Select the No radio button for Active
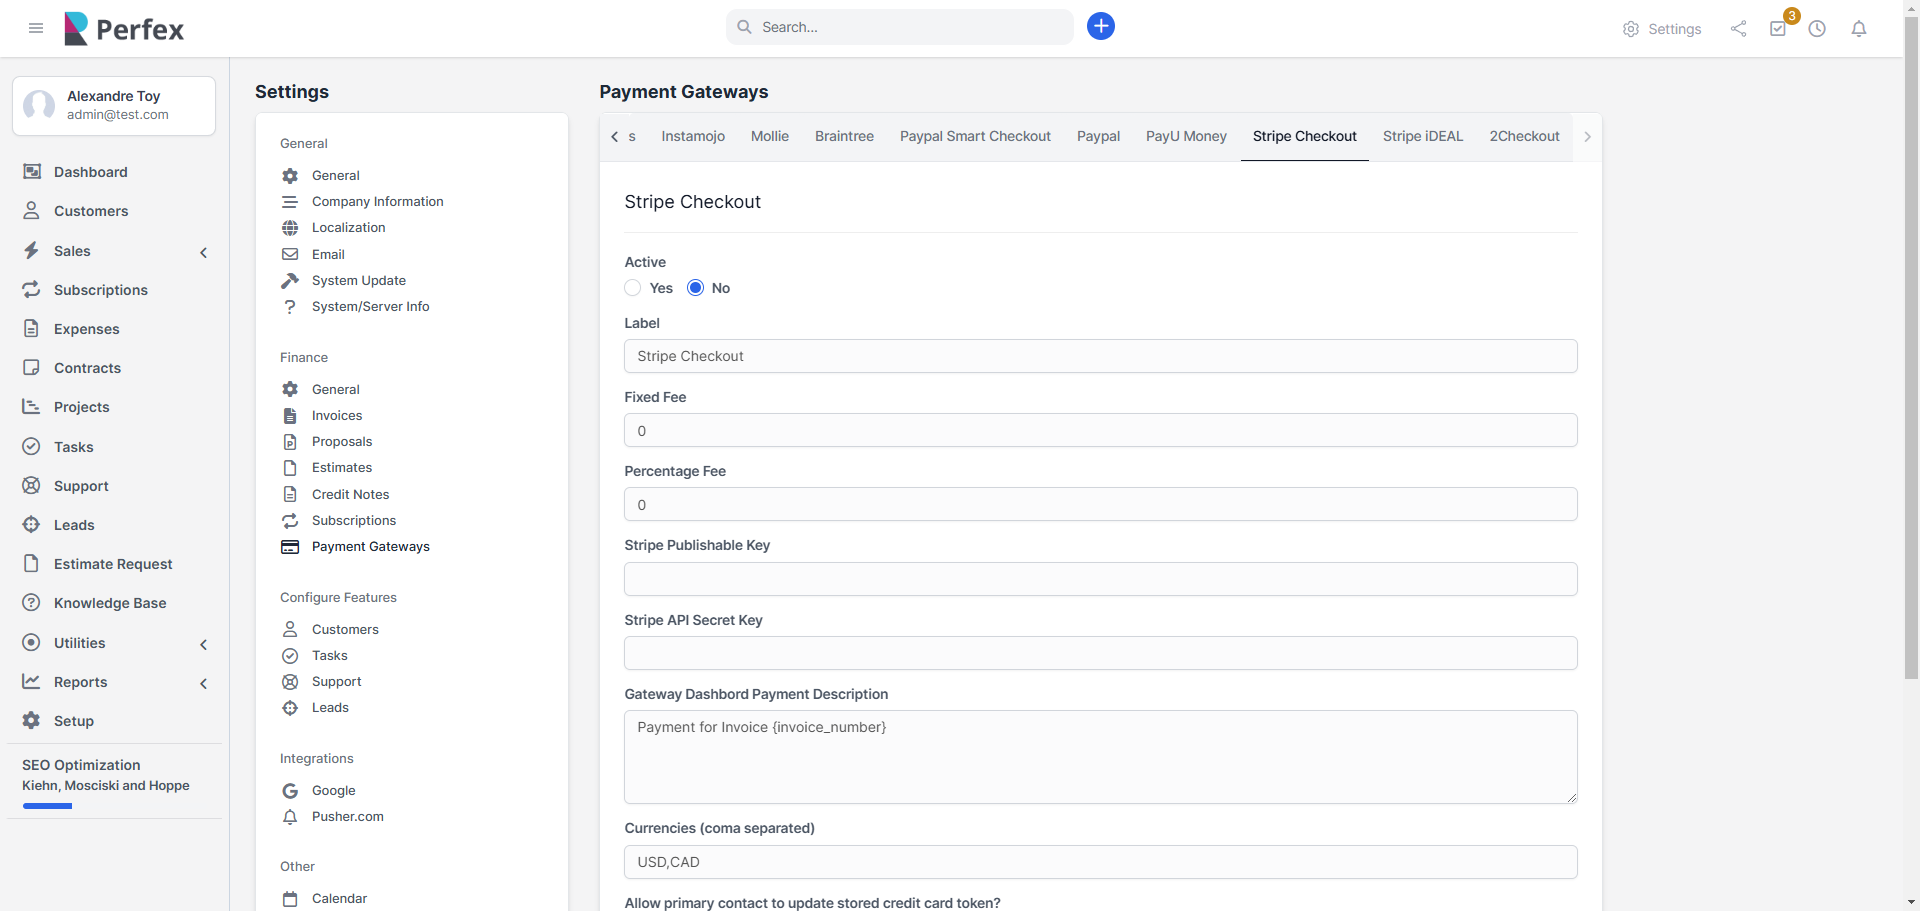Image resolution: width=1920 pixels, height=911 pixels. pos(696,288)
